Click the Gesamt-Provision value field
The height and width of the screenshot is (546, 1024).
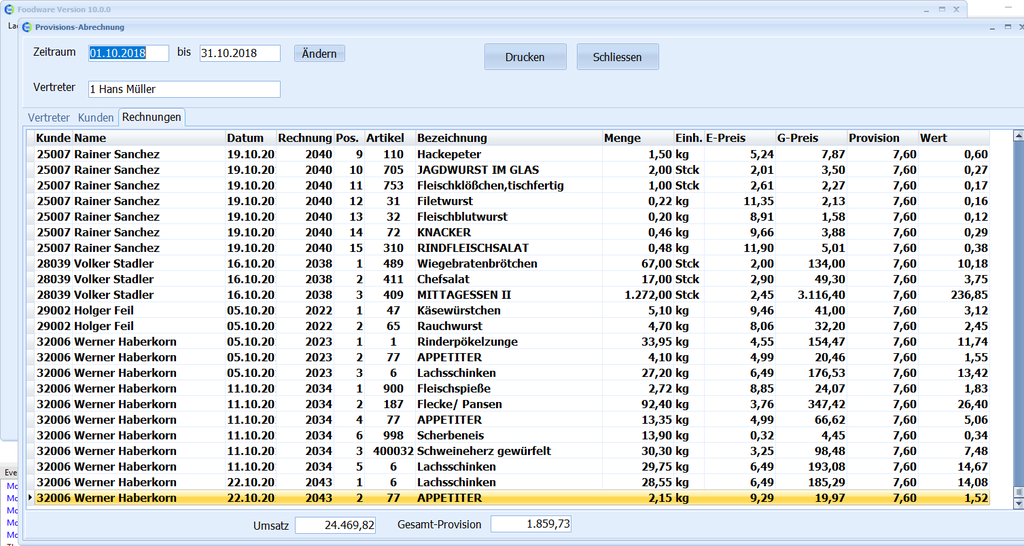531,525
